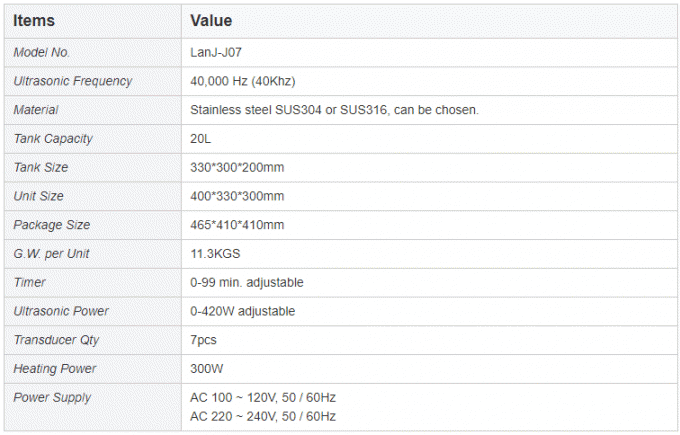Viewport: 680px width, 435px height.
Task: Select the Transducer Qty label
Action: pos(56,340)
